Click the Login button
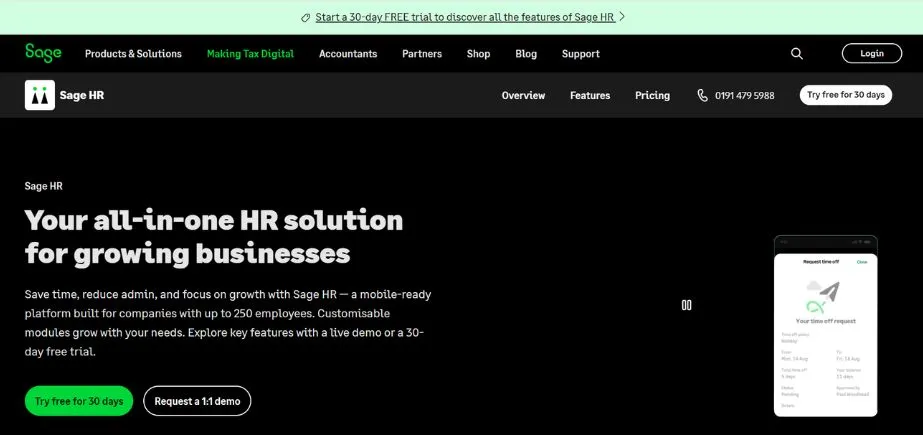The height and width of the screenshot is (435, 923). click(872, 53)
